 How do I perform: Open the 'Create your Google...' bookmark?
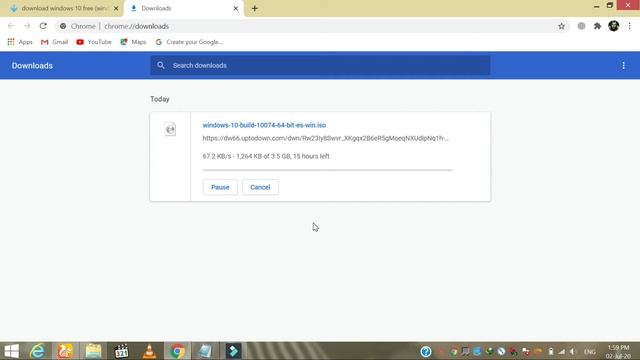coord(189,42)
